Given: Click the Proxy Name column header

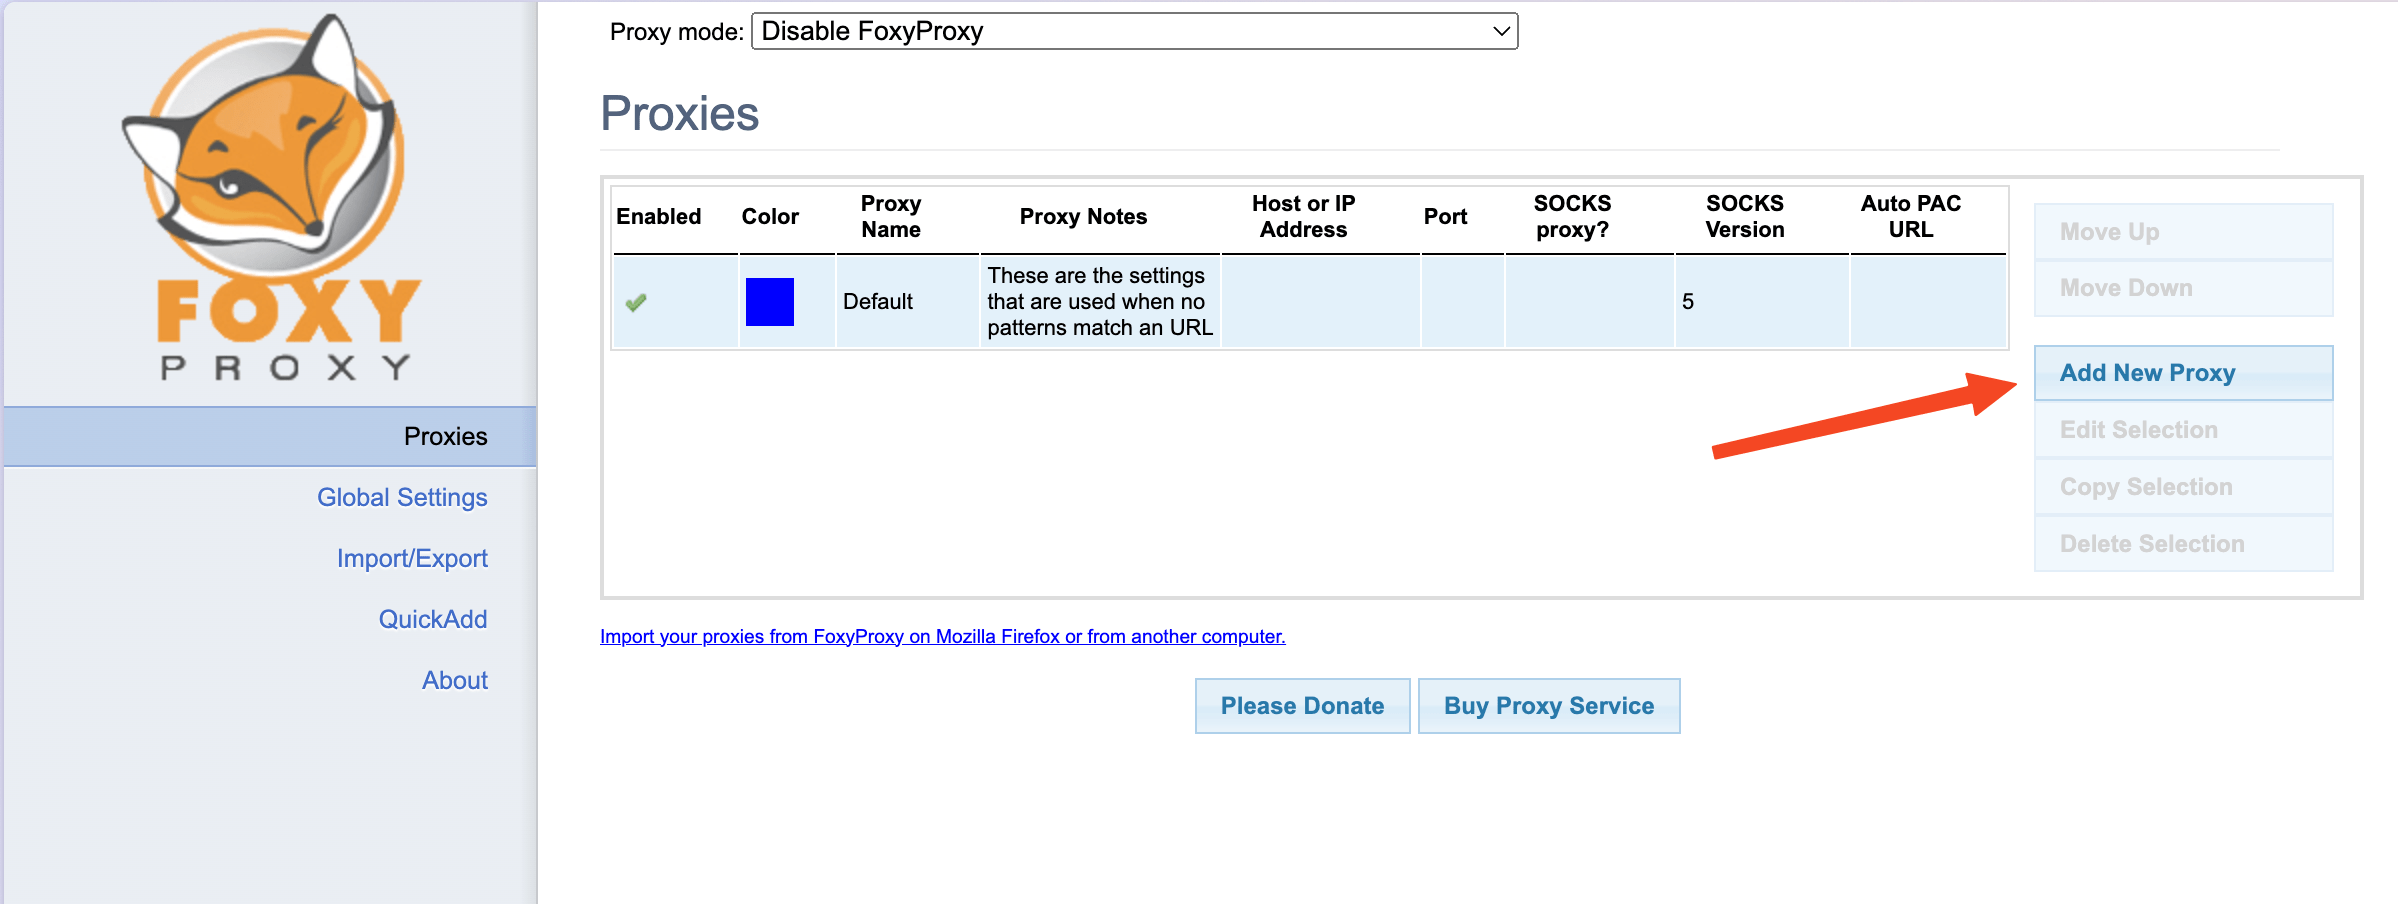Looking at the screenshot, I should (x=891, y=216).
